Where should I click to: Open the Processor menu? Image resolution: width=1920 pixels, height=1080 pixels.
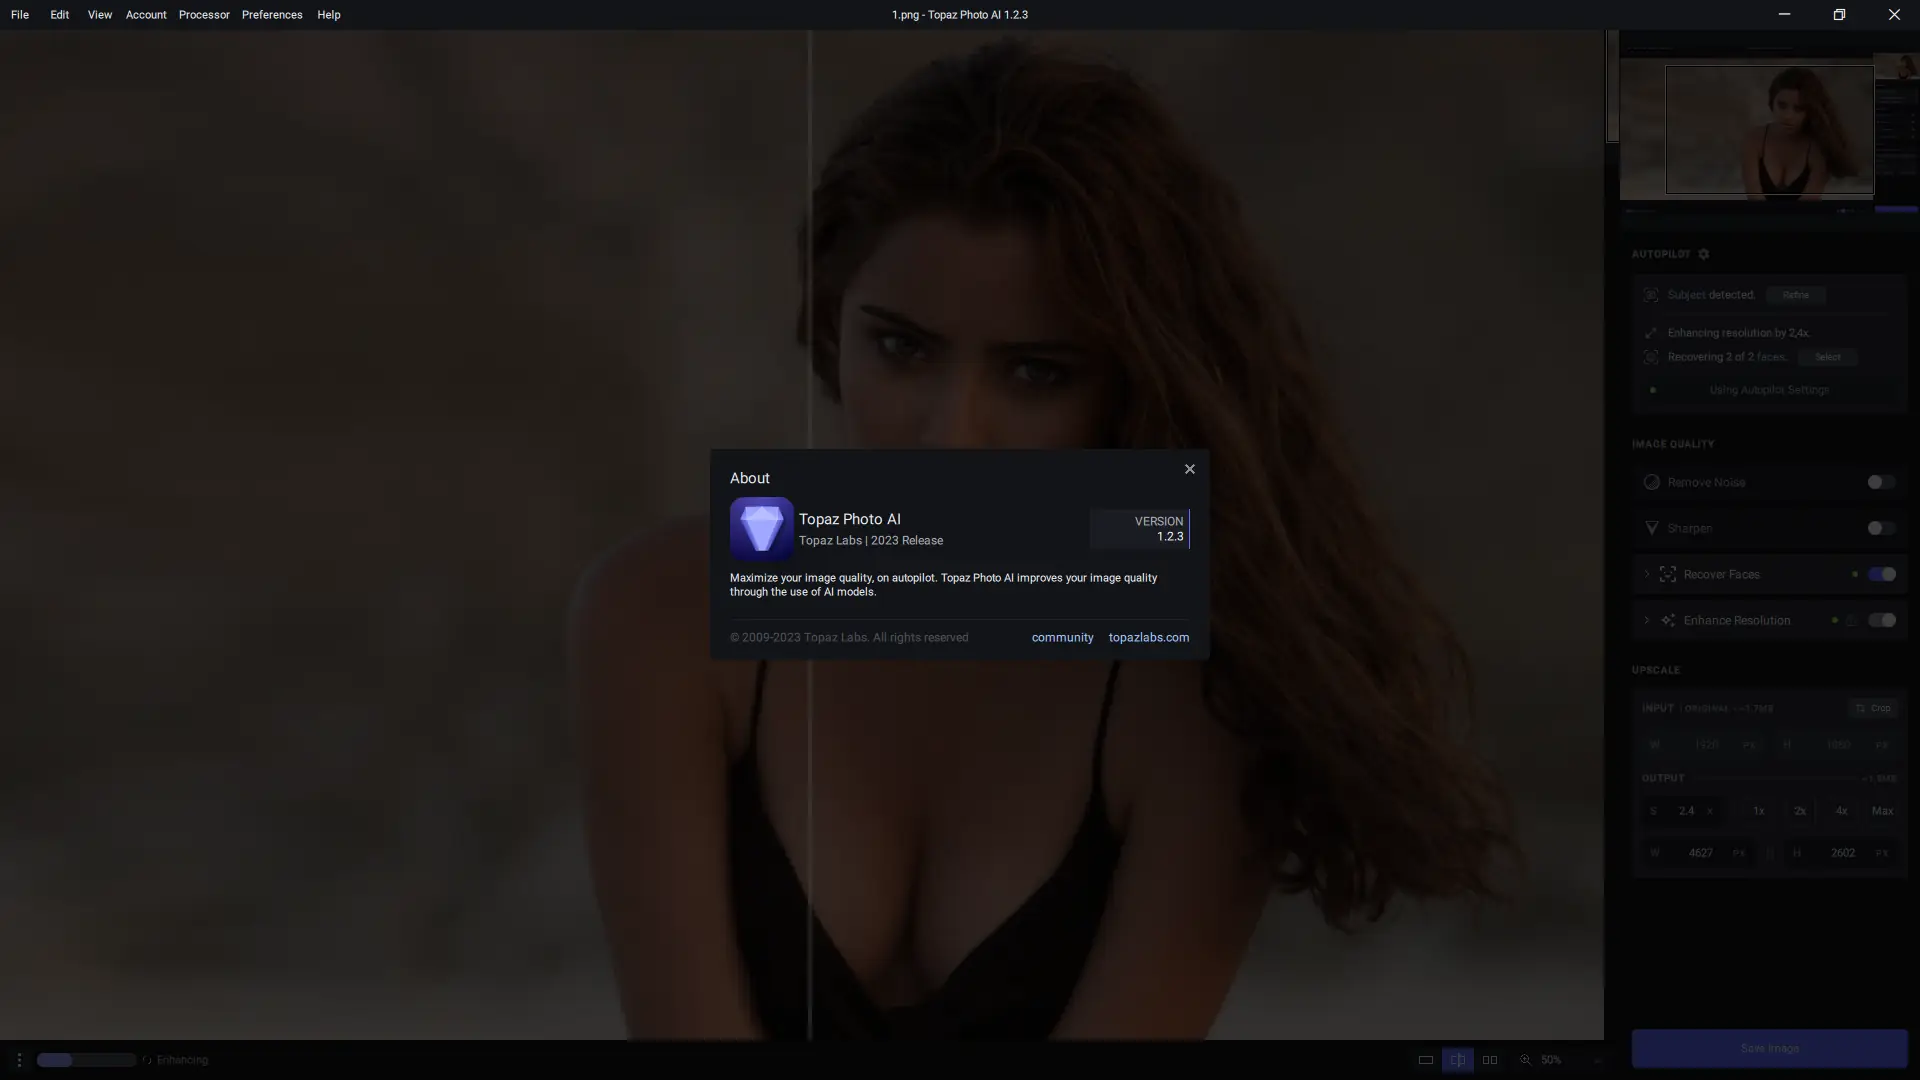pyautogui.click(x=204, y=15)
